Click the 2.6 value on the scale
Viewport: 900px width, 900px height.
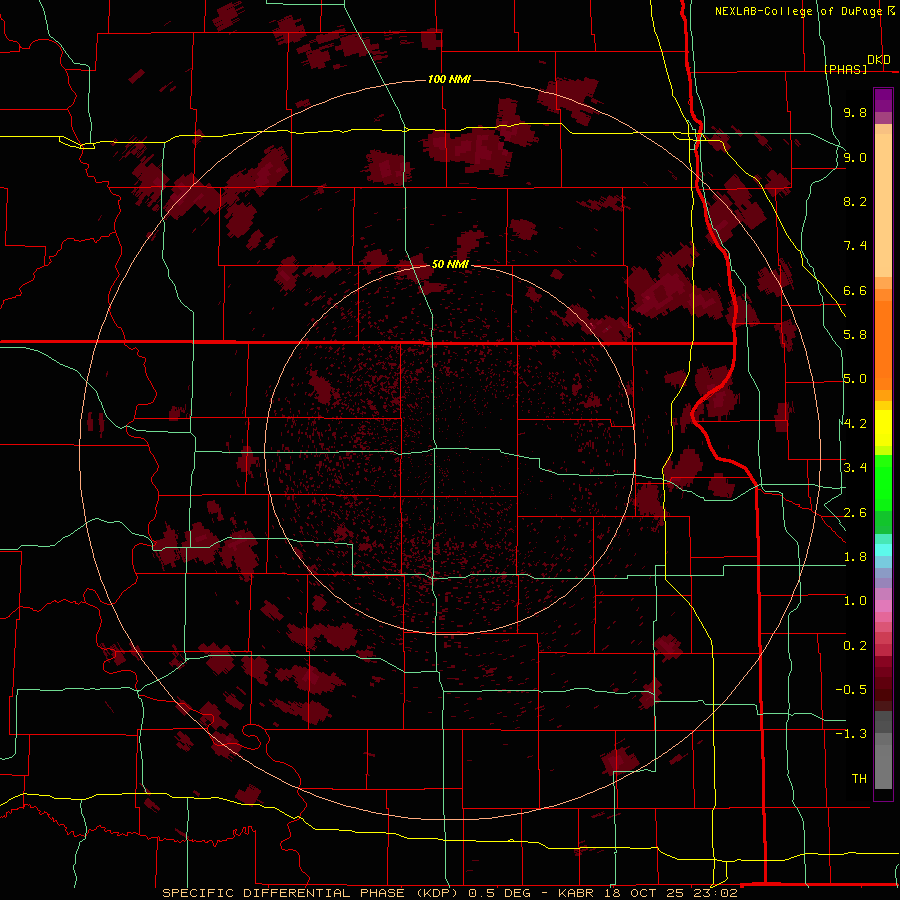855,513
